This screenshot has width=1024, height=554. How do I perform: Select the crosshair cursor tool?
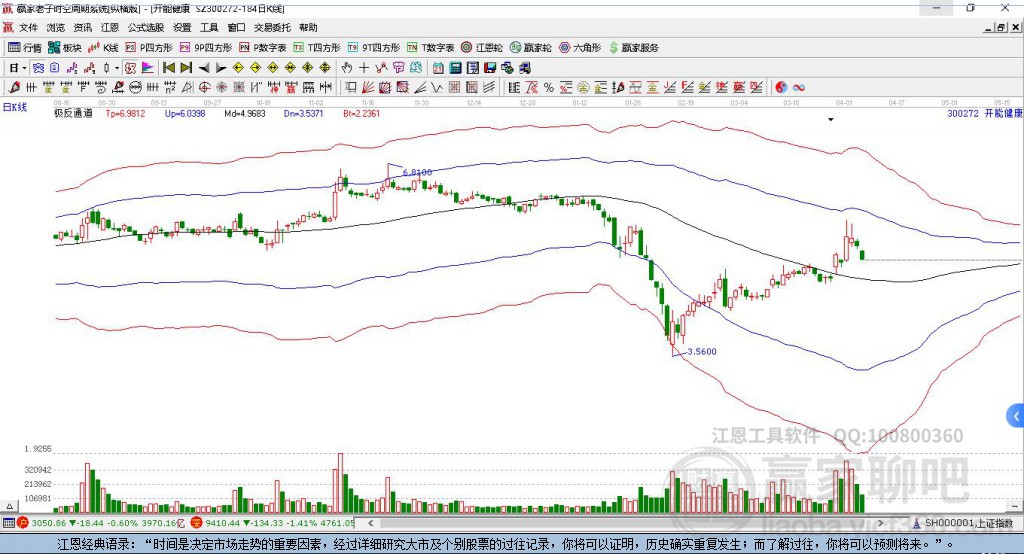click(x=364, y=68)
